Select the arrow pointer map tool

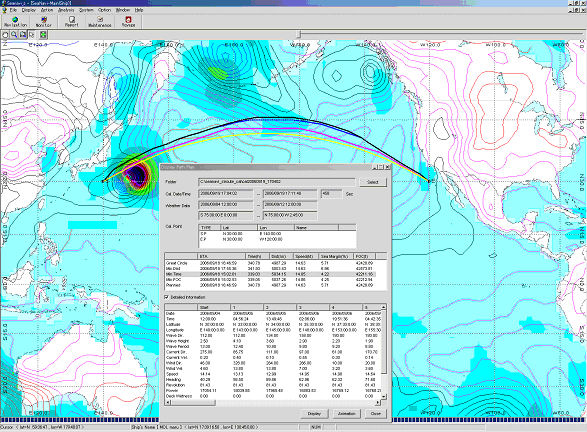tap(32, 35)
